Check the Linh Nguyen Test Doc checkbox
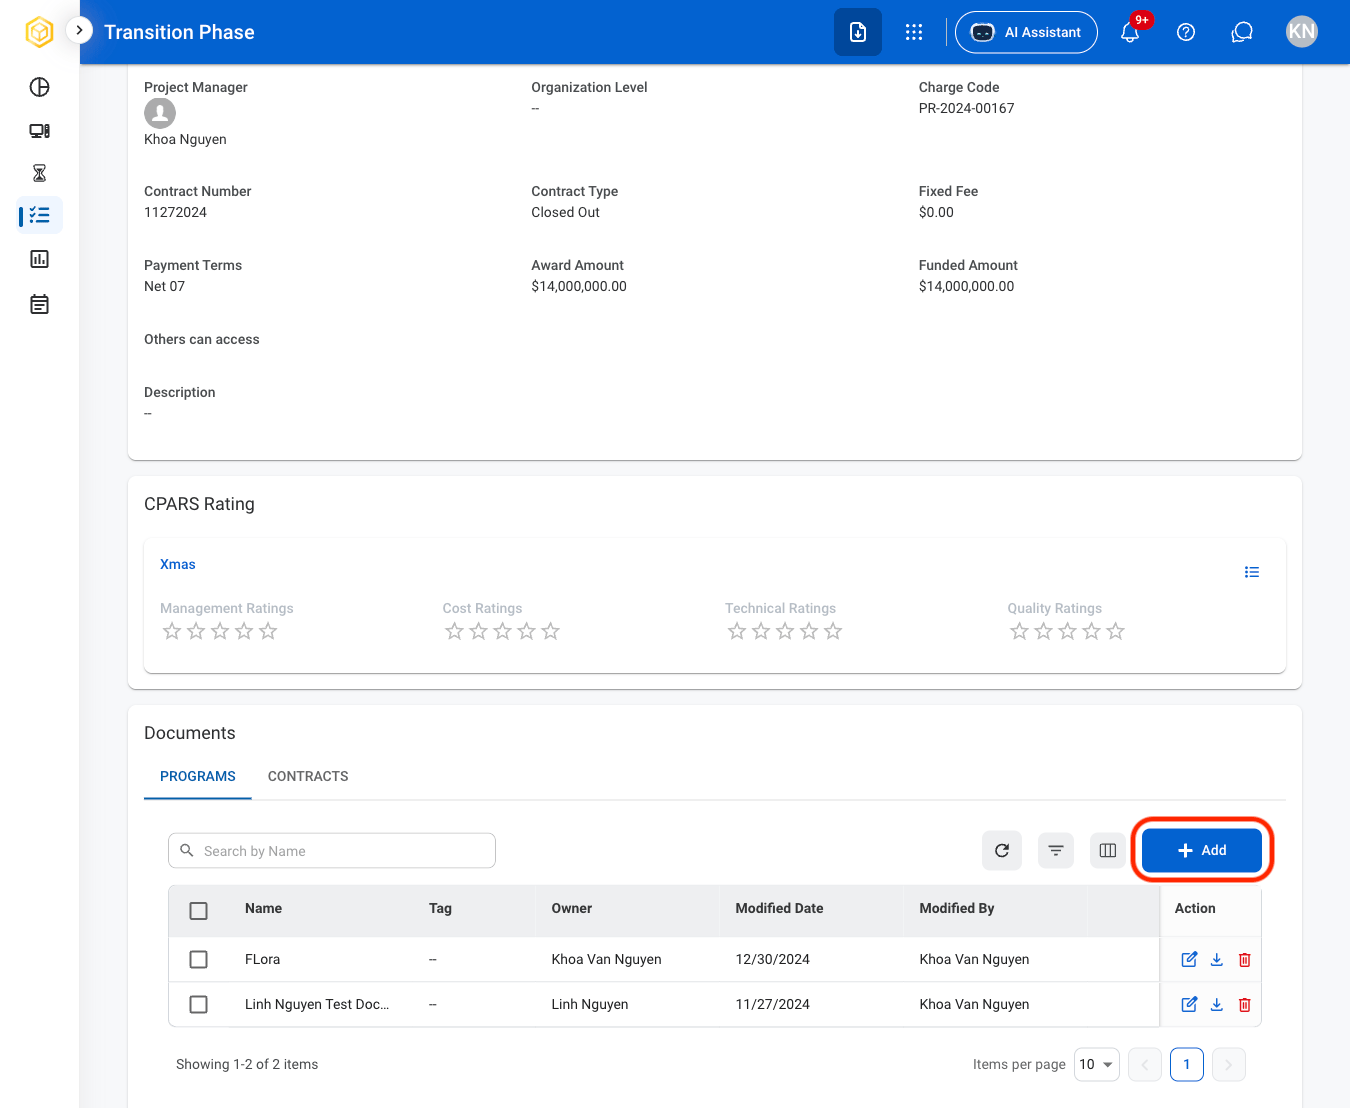The image size is (1350, 1108). coord(199,1004)
